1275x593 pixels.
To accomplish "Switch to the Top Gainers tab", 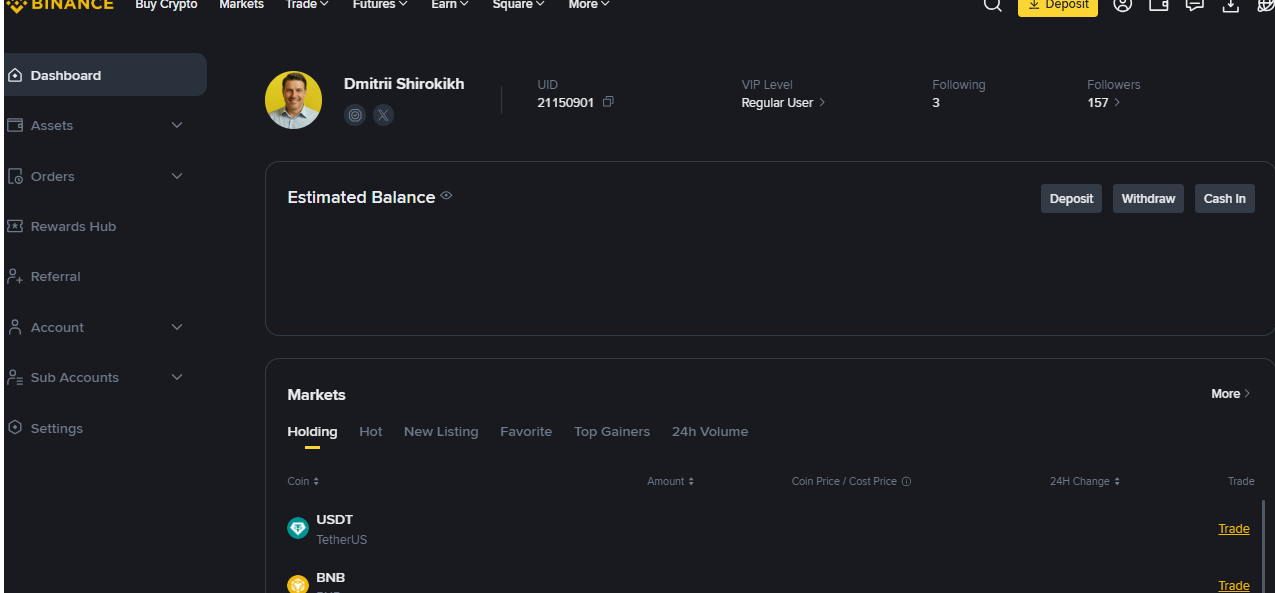I will pos(612,431).
